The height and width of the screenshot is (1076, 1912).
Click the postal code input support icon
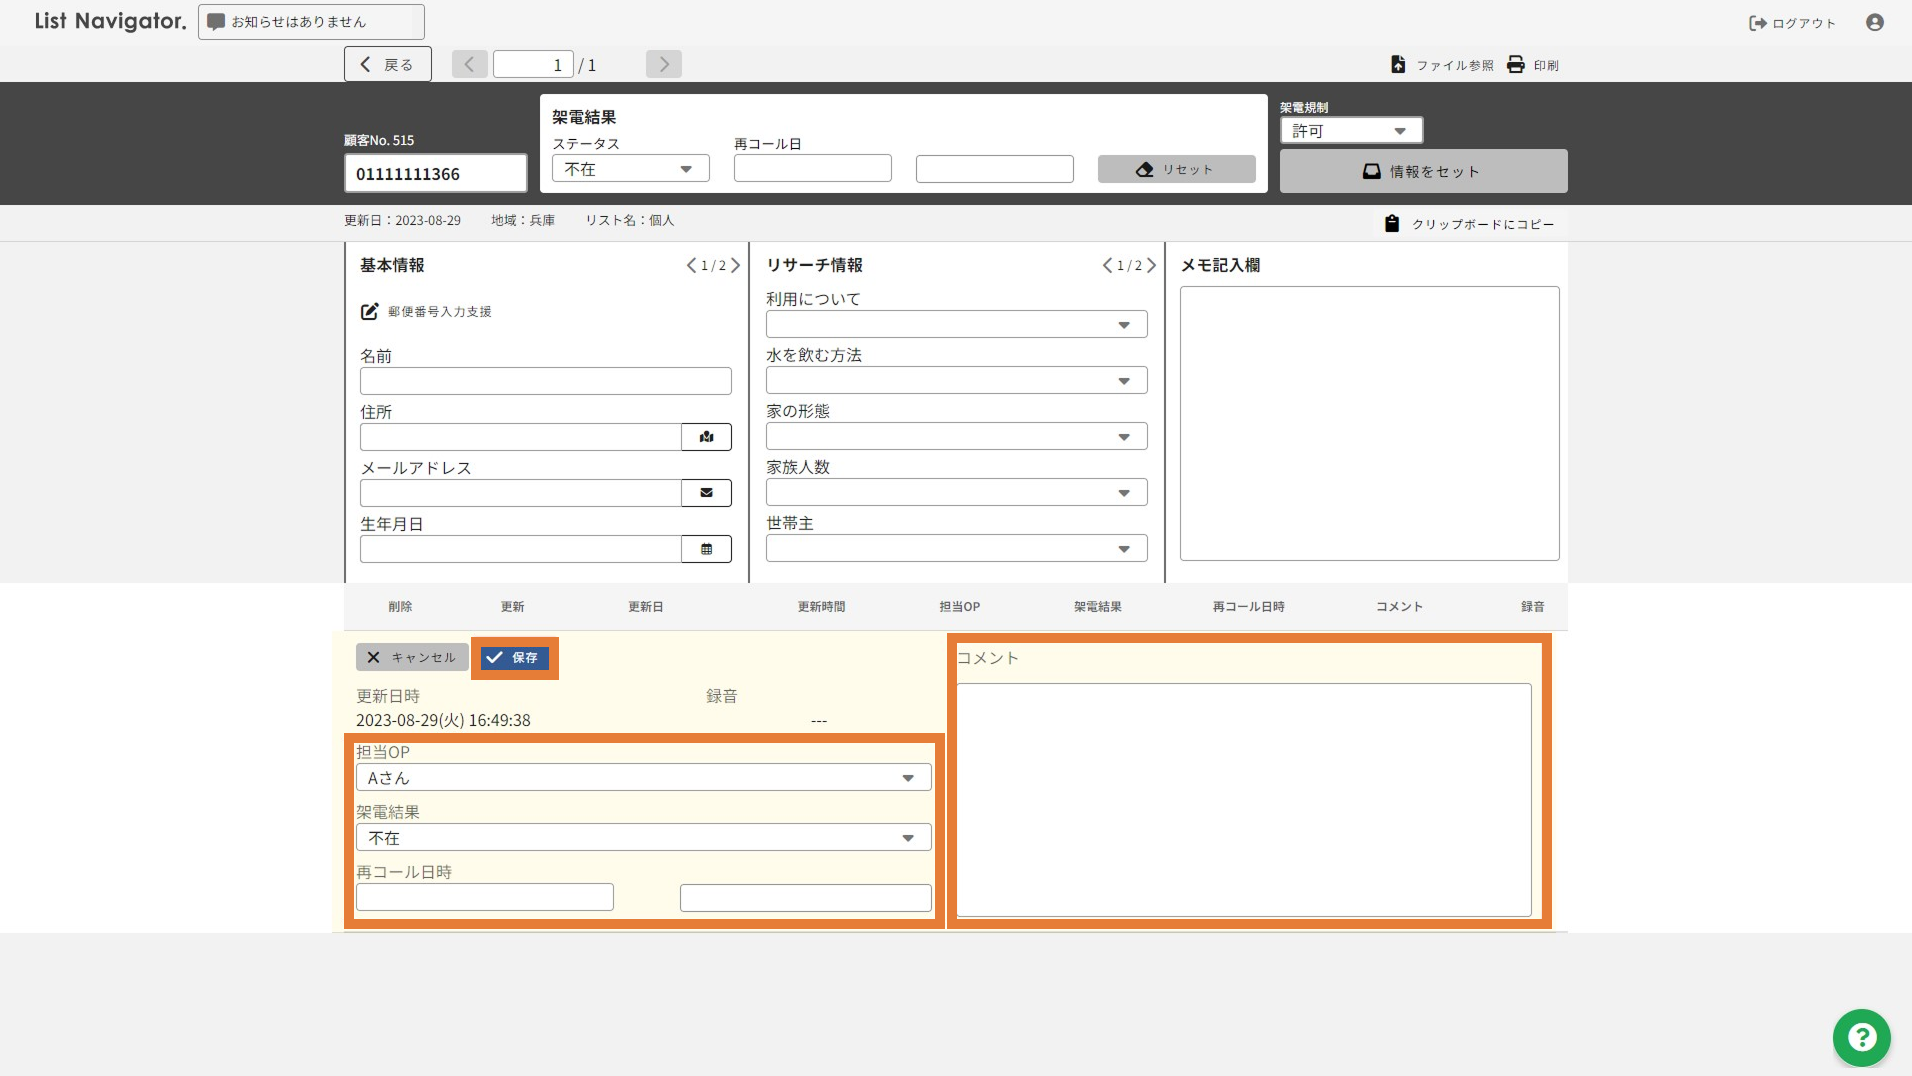point(370,312)
